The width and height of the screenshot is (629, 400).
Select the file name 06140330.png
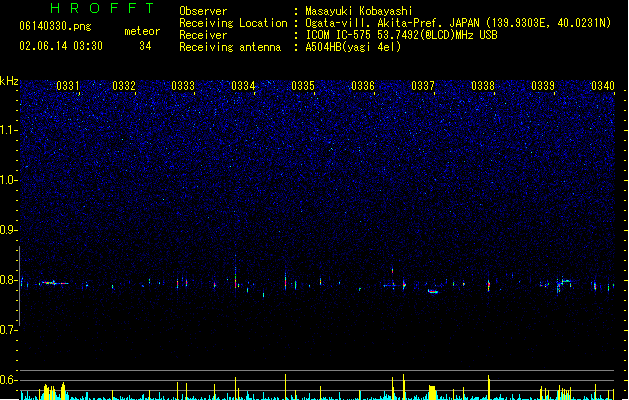(55, 26)
